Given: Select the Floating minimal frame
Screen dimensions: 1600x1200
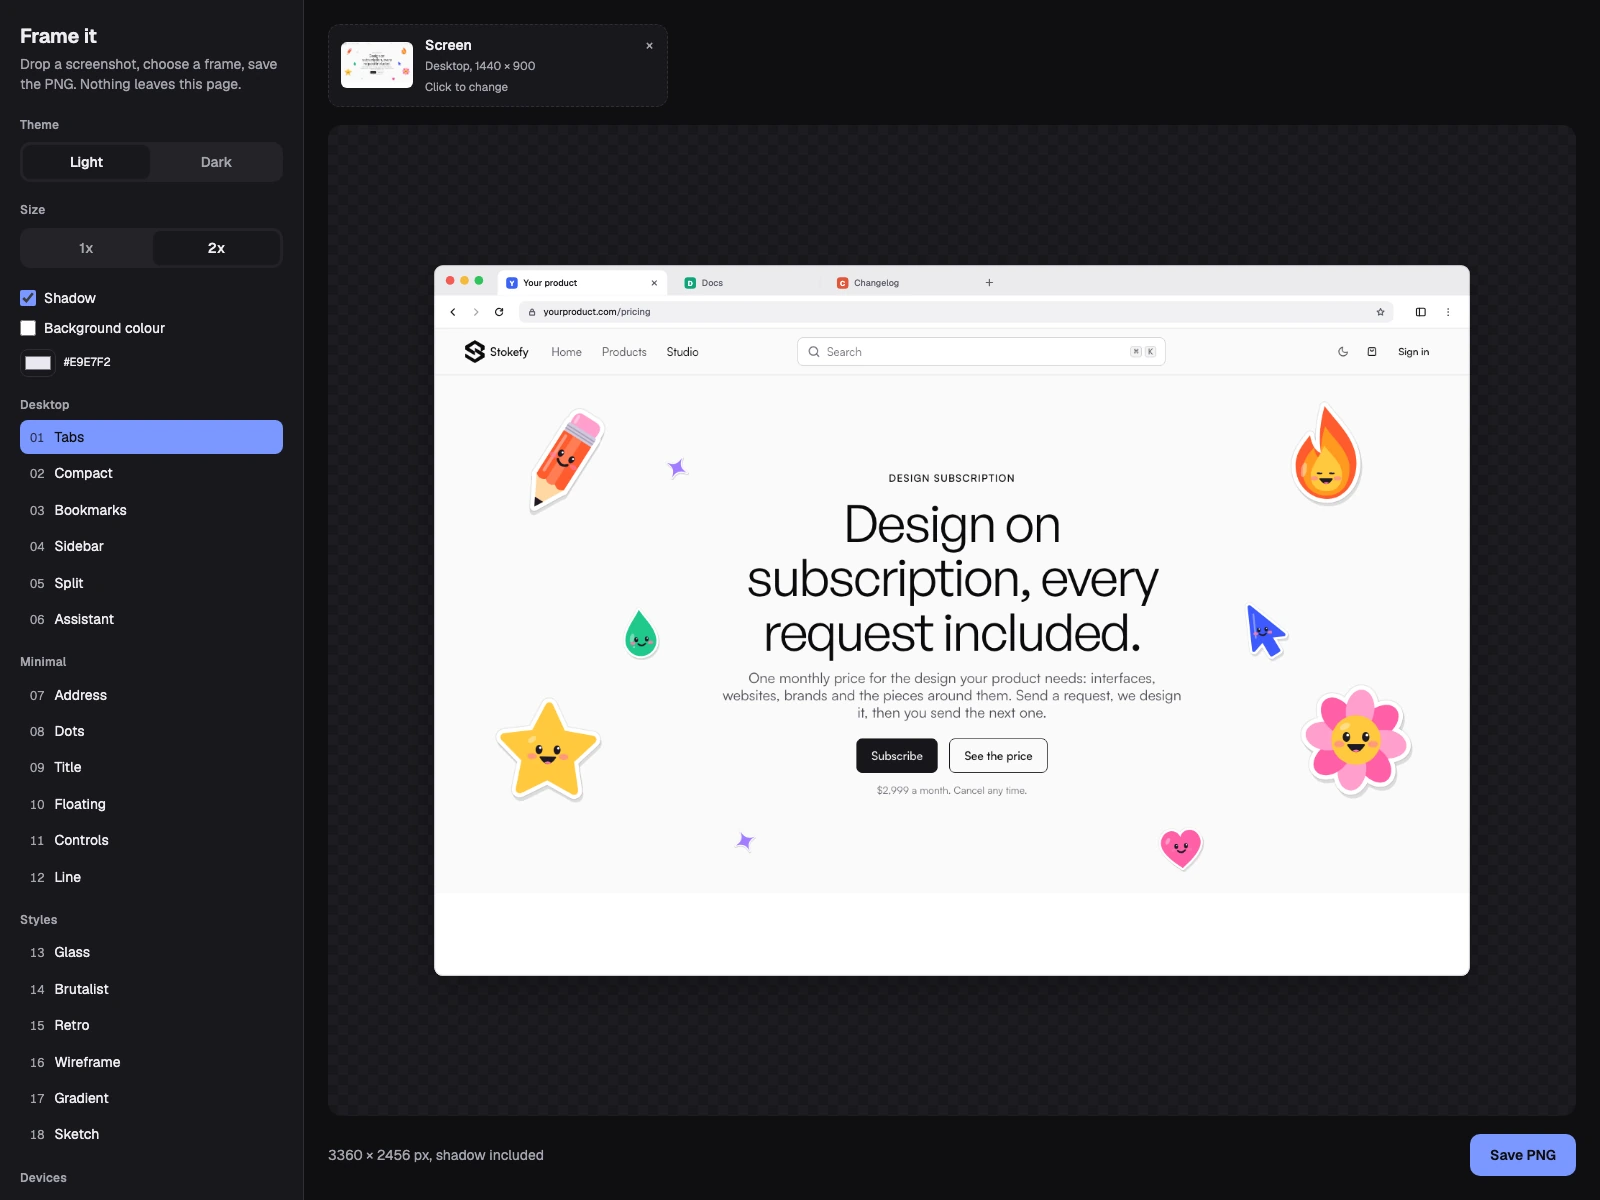Looking at the screenshot, I should pyautogui.click(x=151, y=804).
